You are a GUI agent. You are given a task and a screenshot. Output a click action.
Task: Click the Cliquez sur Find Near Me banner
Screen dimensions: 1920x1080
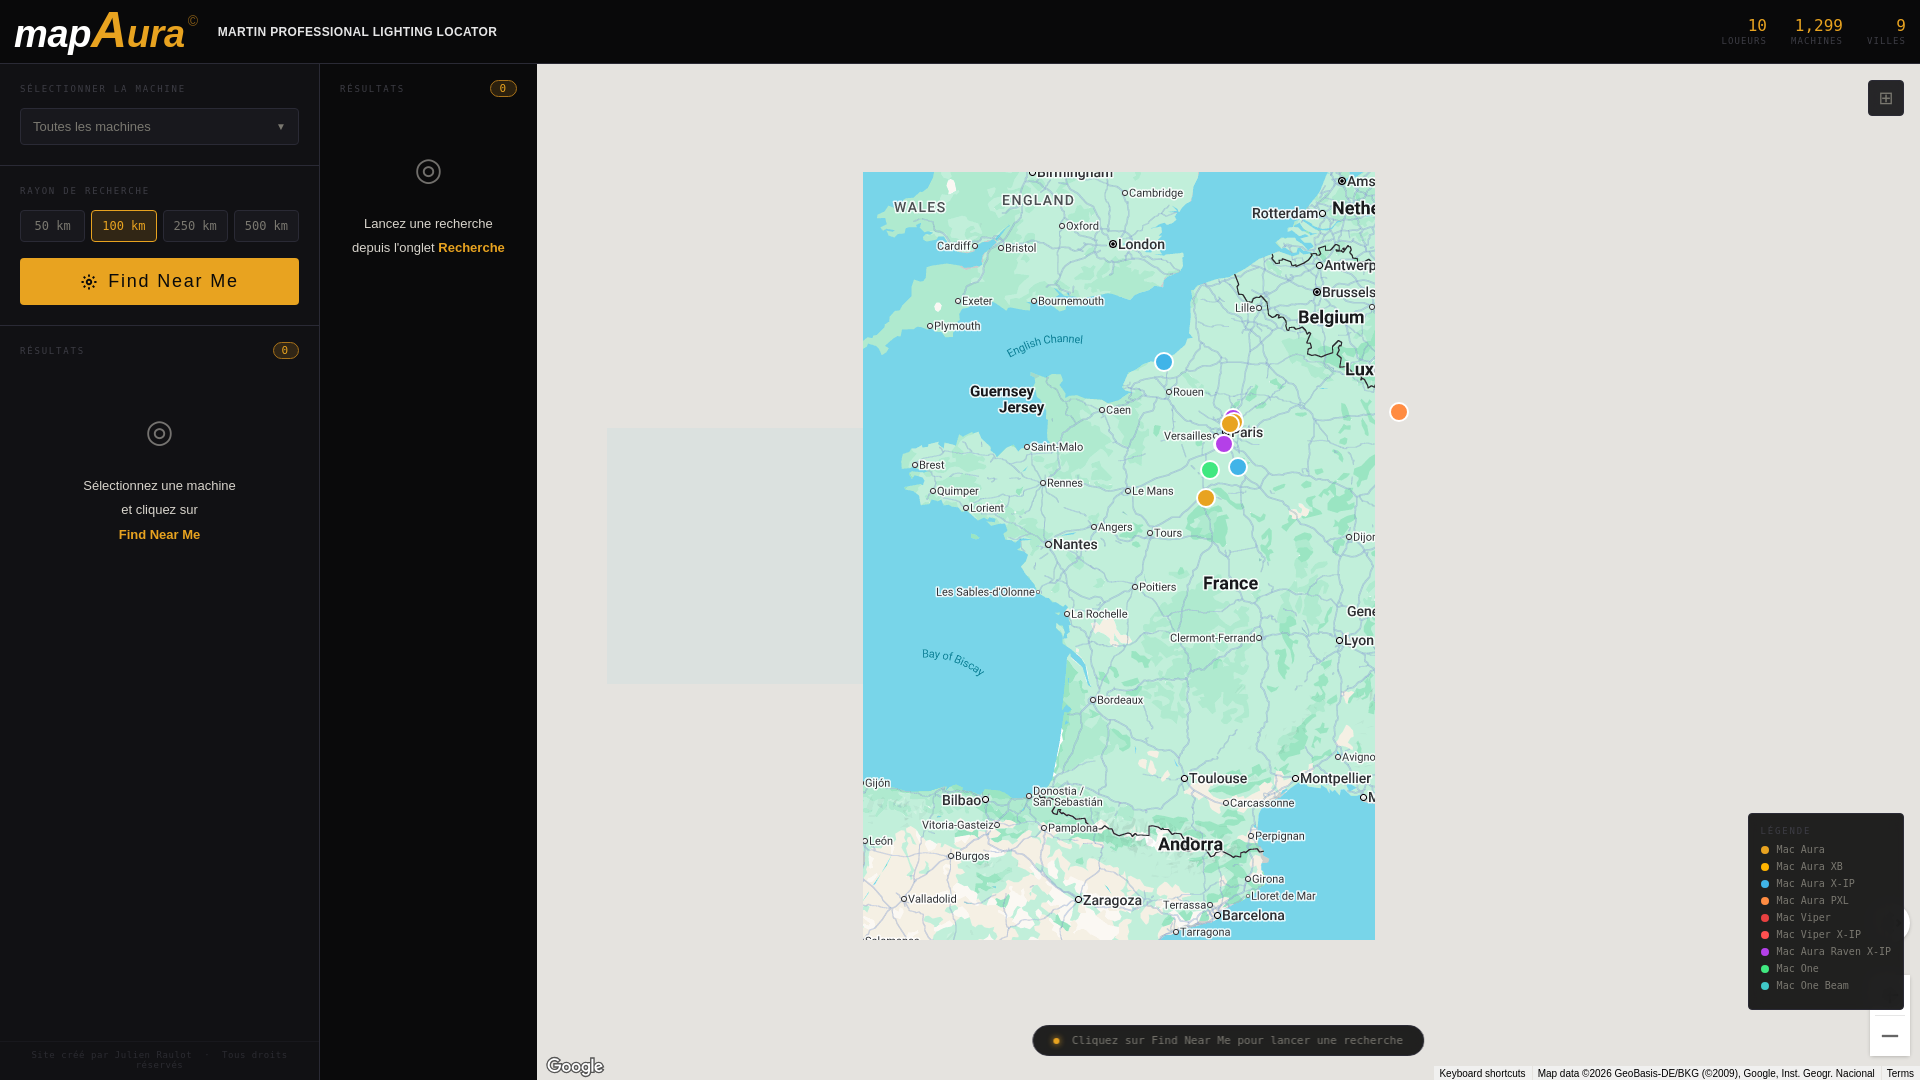coord(1228,1041)
